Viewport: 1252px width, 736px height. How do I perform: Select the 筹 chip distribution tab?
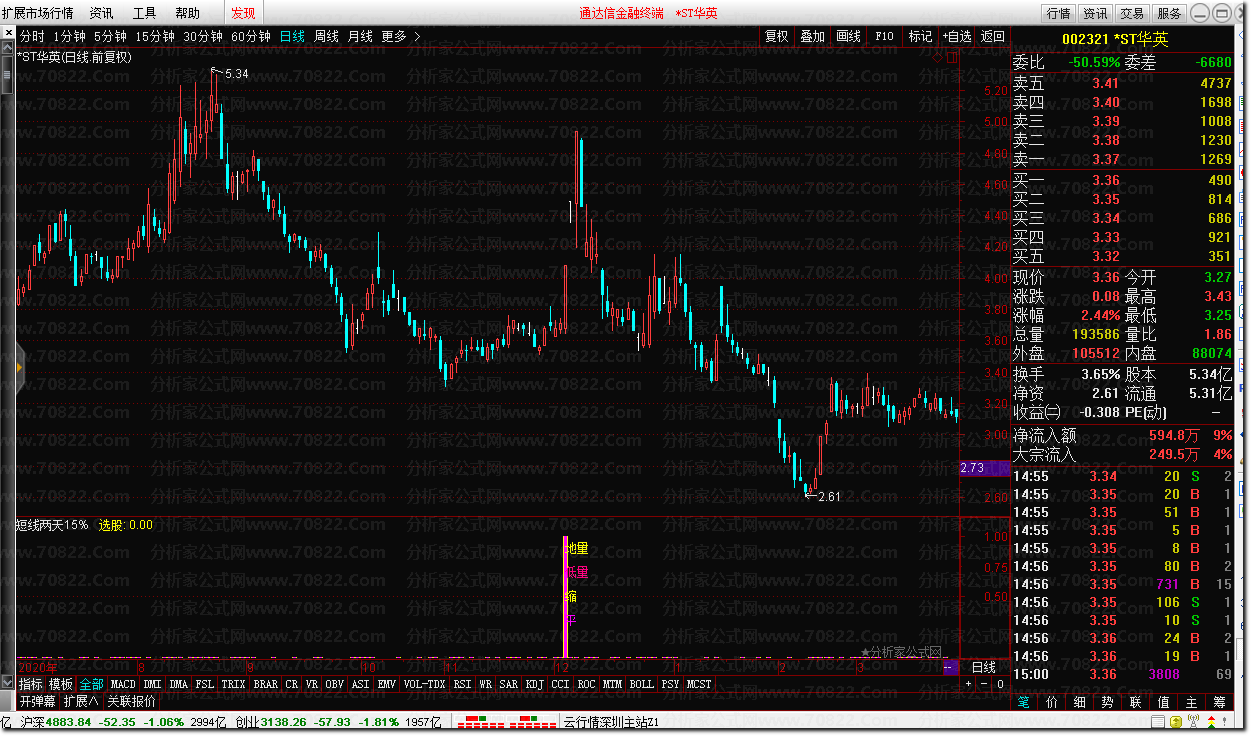[1220, 703]
